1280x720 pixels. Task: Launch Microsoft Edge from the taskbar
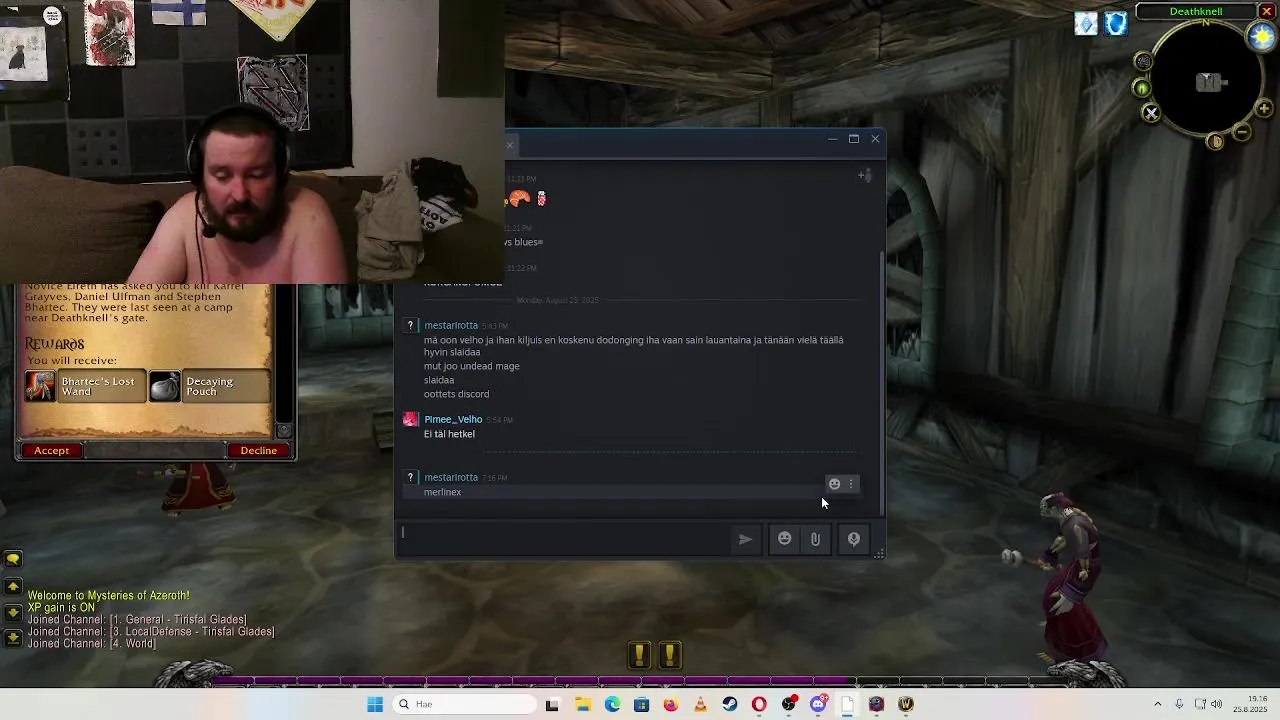612,704
